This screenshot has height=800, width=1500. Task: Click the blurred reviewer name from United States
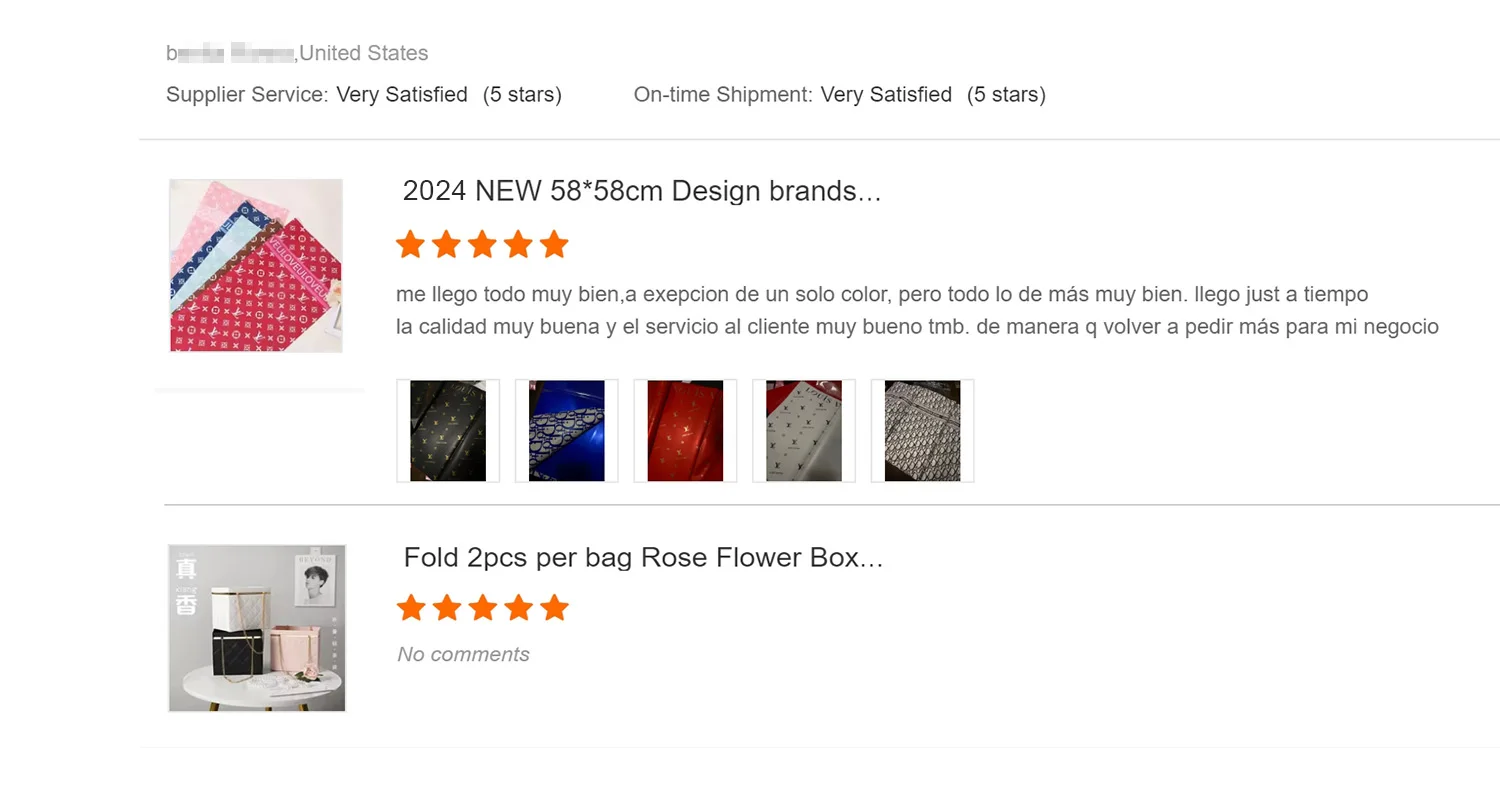(230, 53)
